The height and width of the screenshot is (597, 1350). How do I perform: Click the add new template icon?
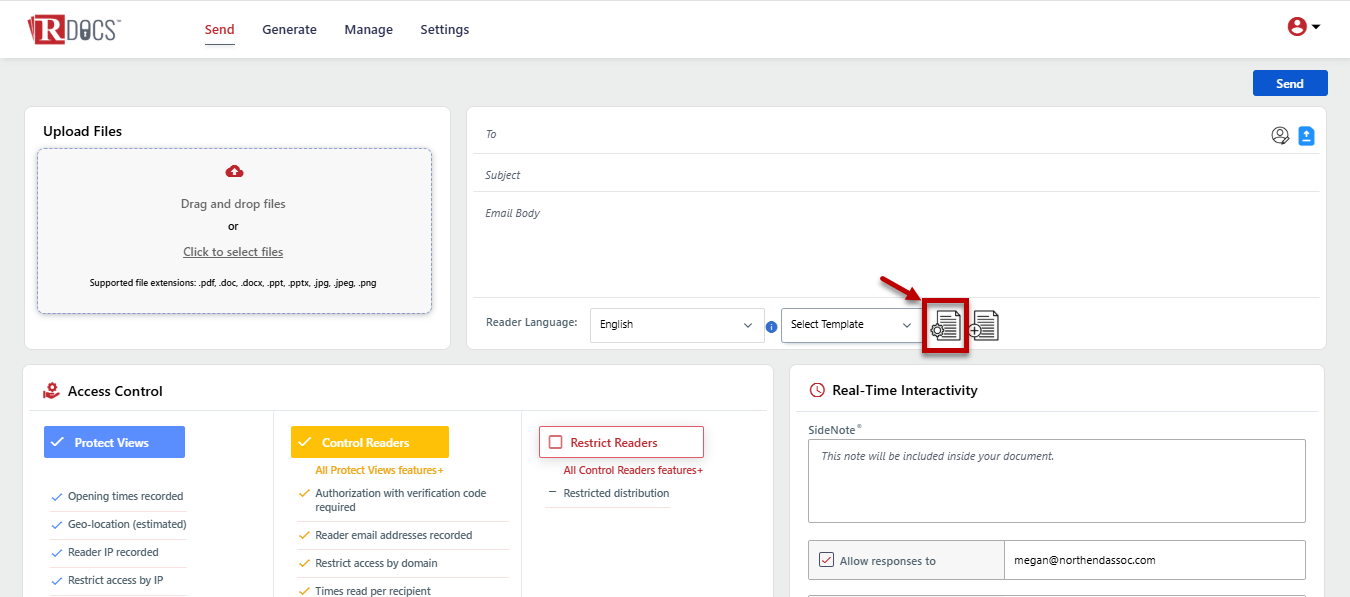[x=984, y=326]
